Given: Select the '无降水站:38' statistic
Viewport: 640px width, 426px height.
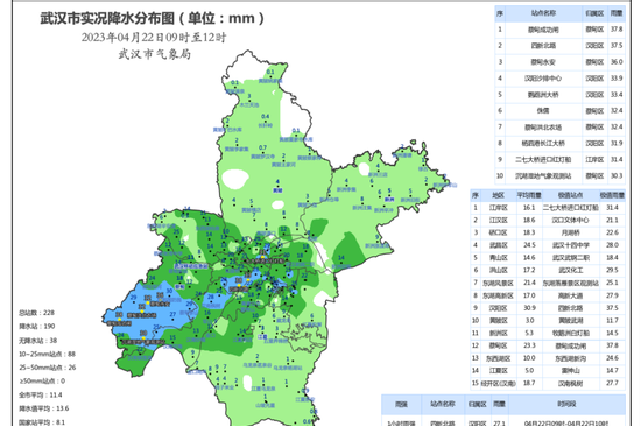Looking at the screenshot, I should coord(38,340).
